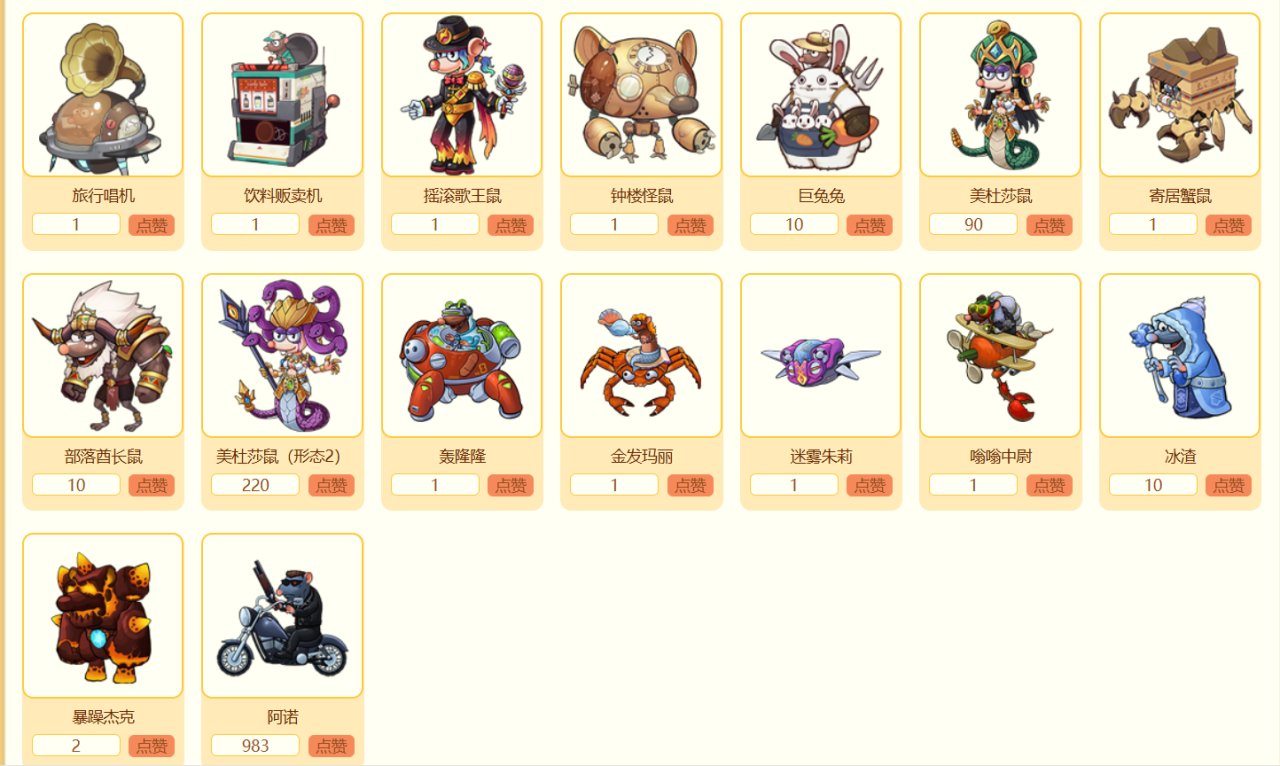
Task: Click 点赞 button under 嗡嗡中尉
Action: 1049,485
